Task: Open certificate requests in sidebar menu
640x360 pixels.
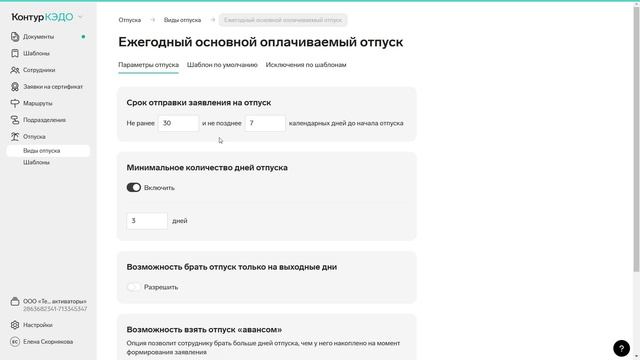Action: [x=53, y=87]
